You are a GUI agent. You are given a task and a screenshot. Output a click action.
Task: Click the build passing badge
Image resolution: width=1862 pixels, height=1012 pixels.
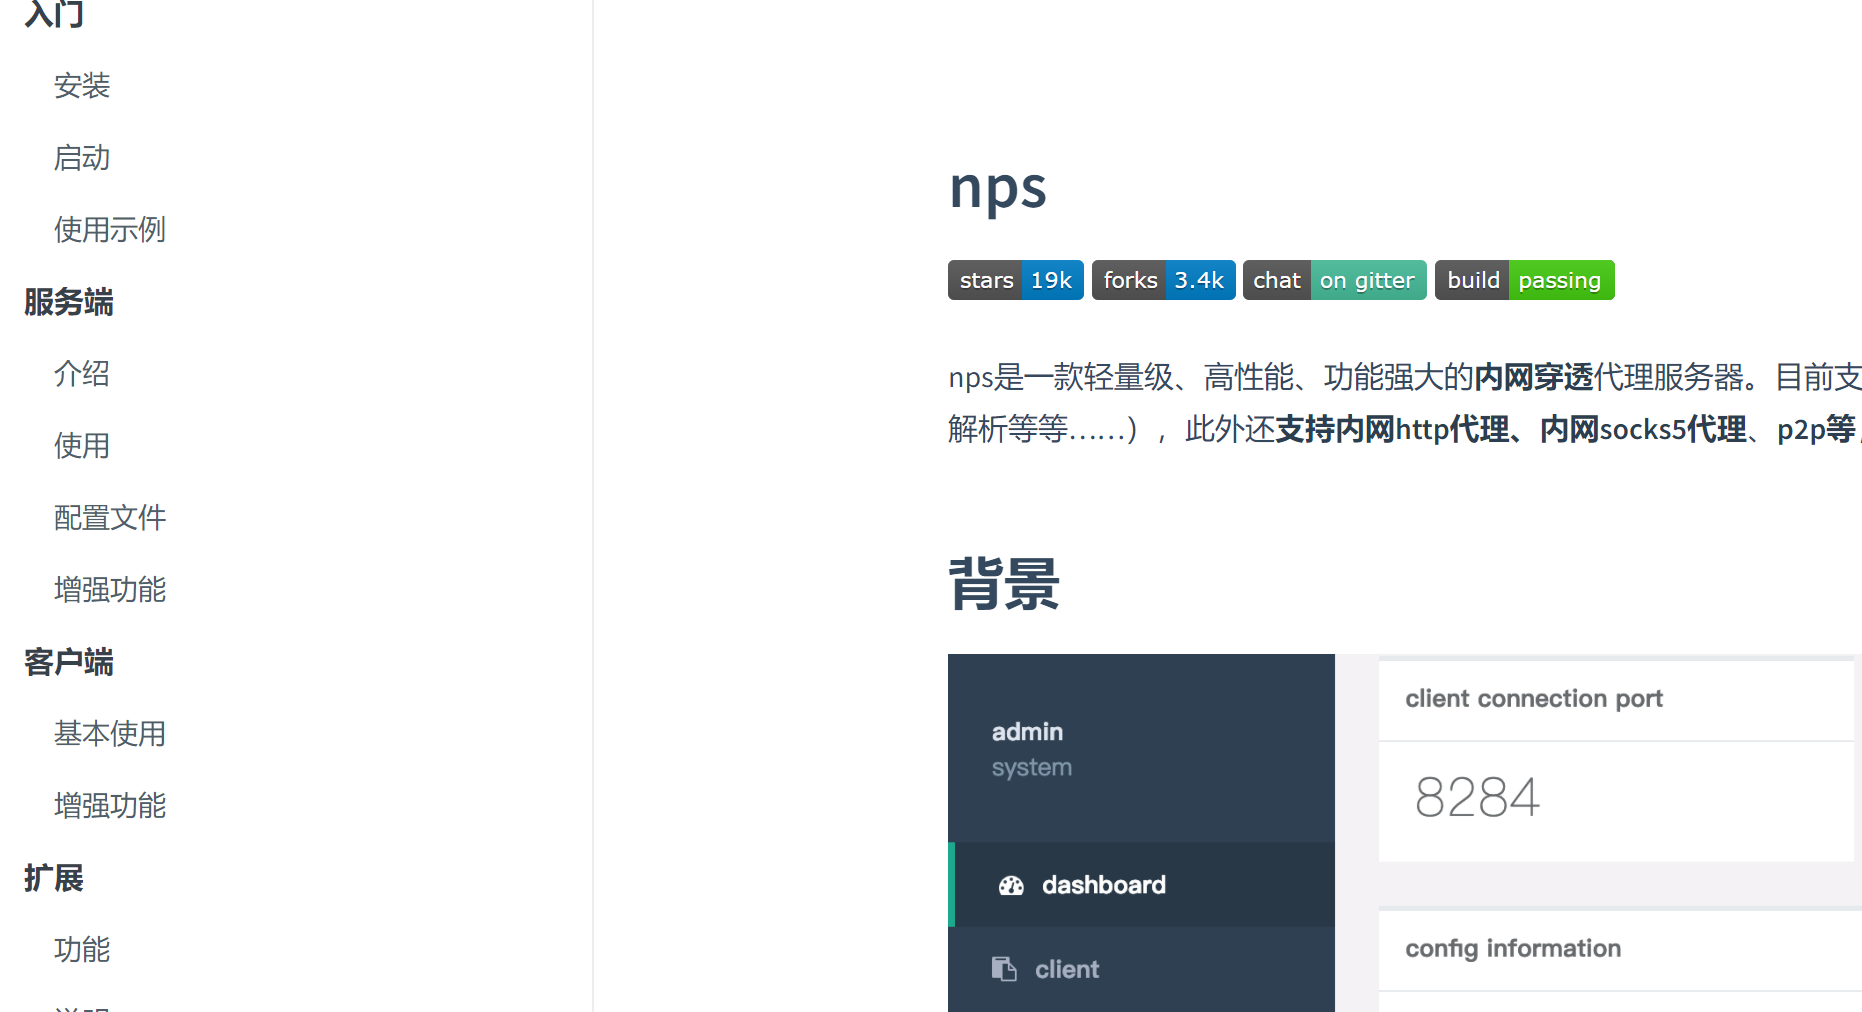[x=1524, y=280]
